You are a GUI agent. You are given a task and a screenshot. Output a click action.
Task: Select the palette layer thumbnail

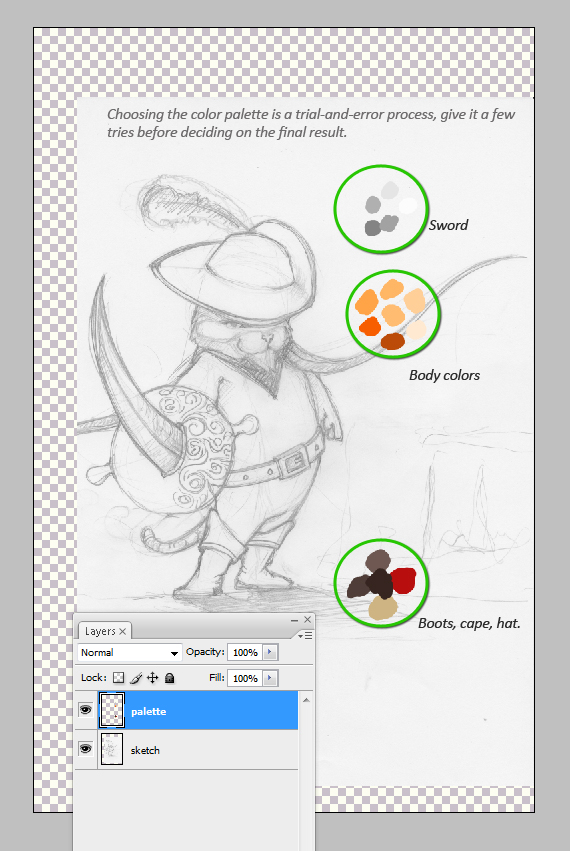tap(112, 710)
